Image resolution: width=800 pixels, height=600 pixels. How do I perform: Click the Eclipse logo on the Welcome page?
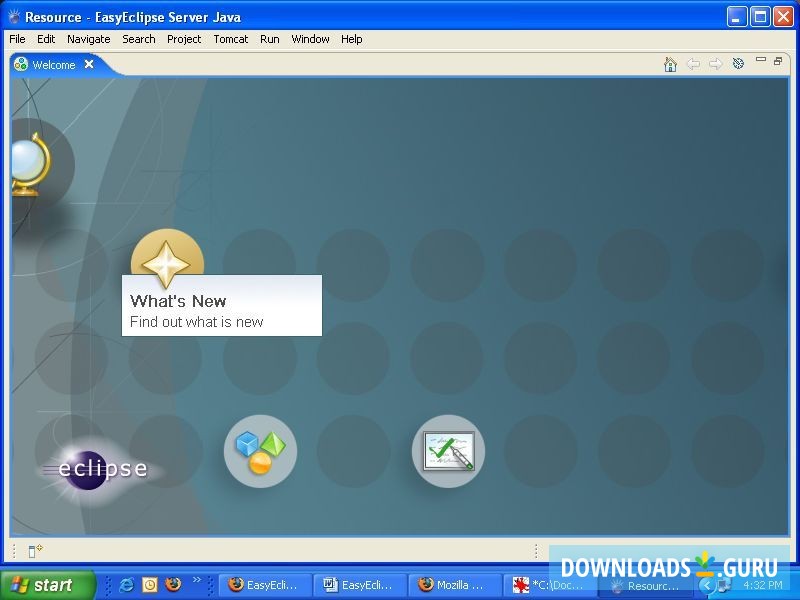pyautogui.click(x=93, y=467)
